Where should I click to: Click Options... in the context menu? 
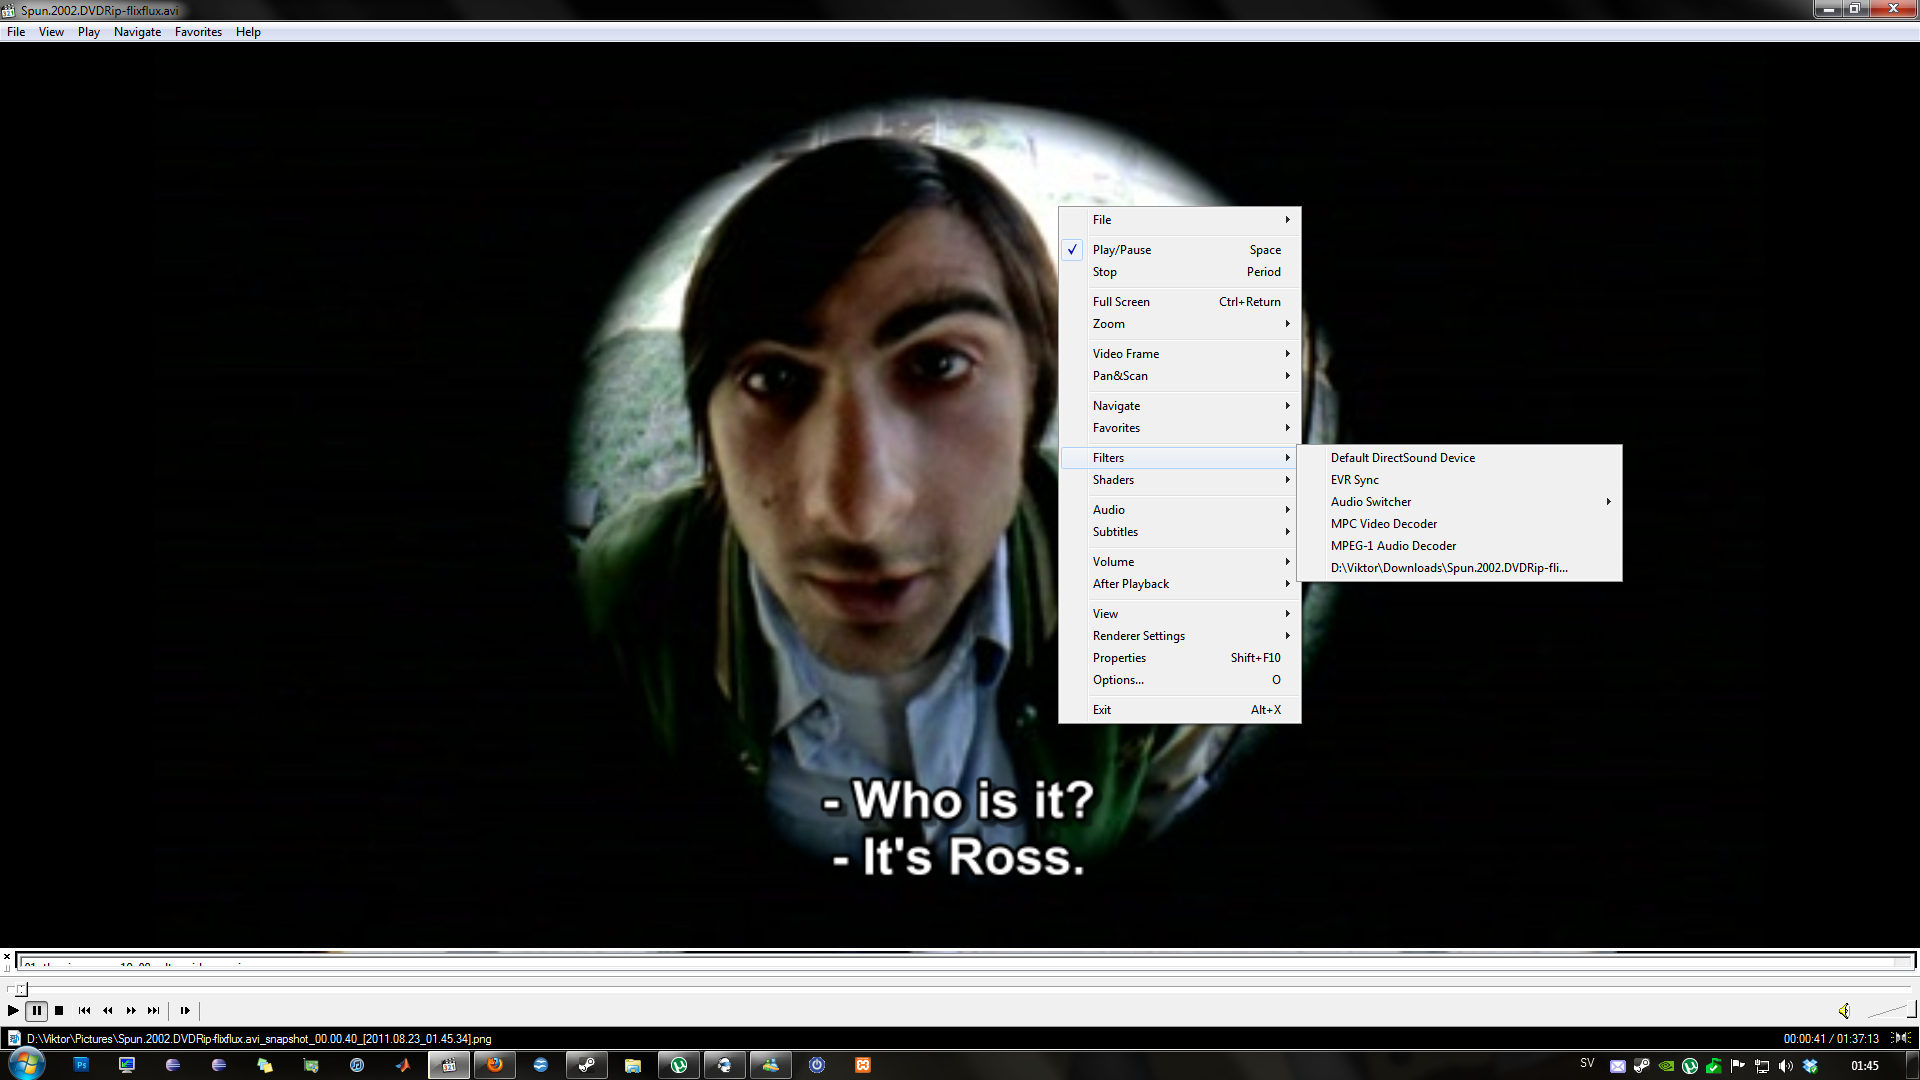click(1118, 680)
